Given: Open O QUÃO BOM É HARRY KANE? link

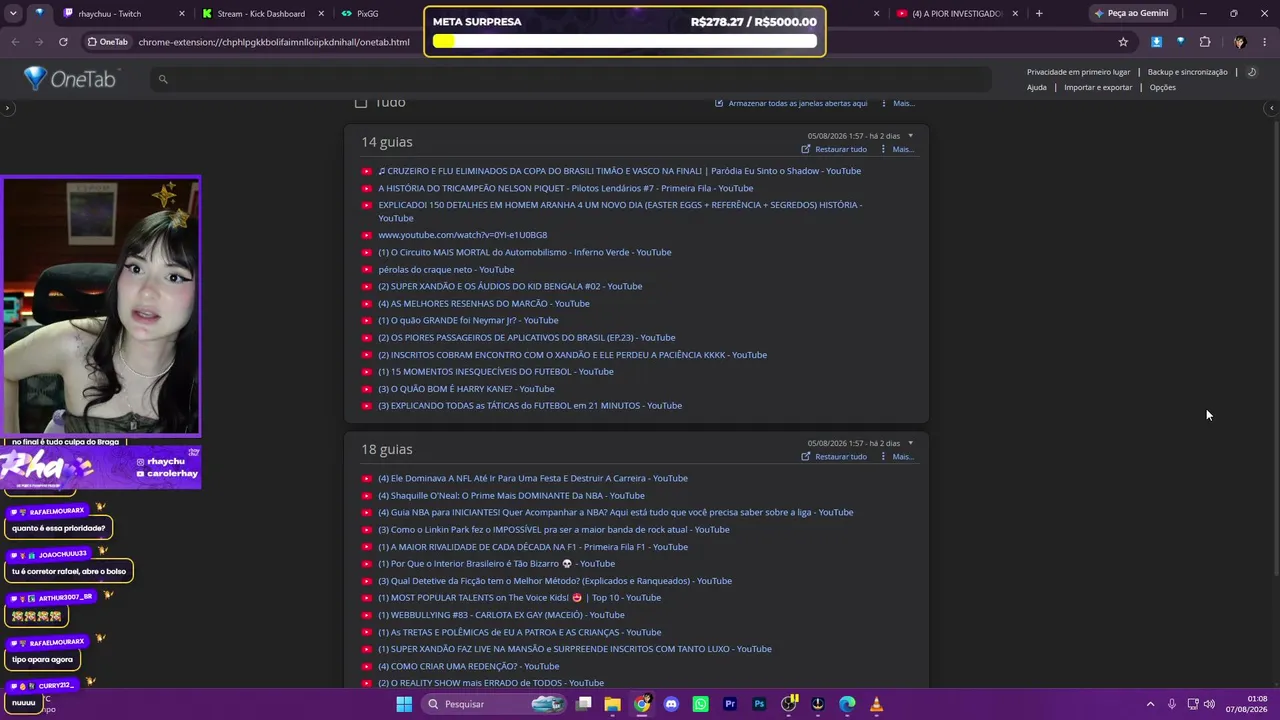Looking at the screenshot, I should tap(466, 389).
